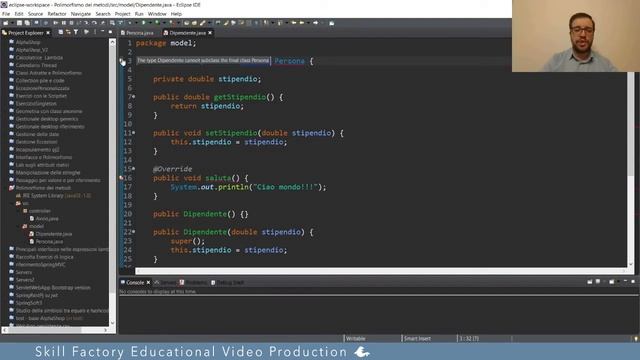
Task: Open the Run menu
Action: pyautogui.click(x=139, y=14)
